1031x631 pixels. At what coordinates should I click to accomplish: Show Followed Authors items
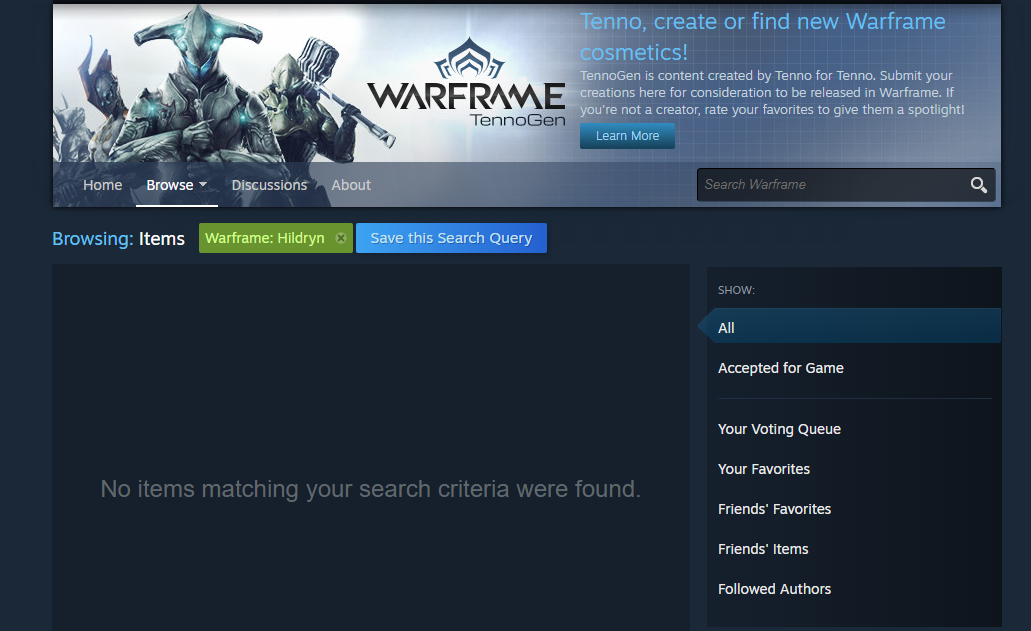point(774,590)
